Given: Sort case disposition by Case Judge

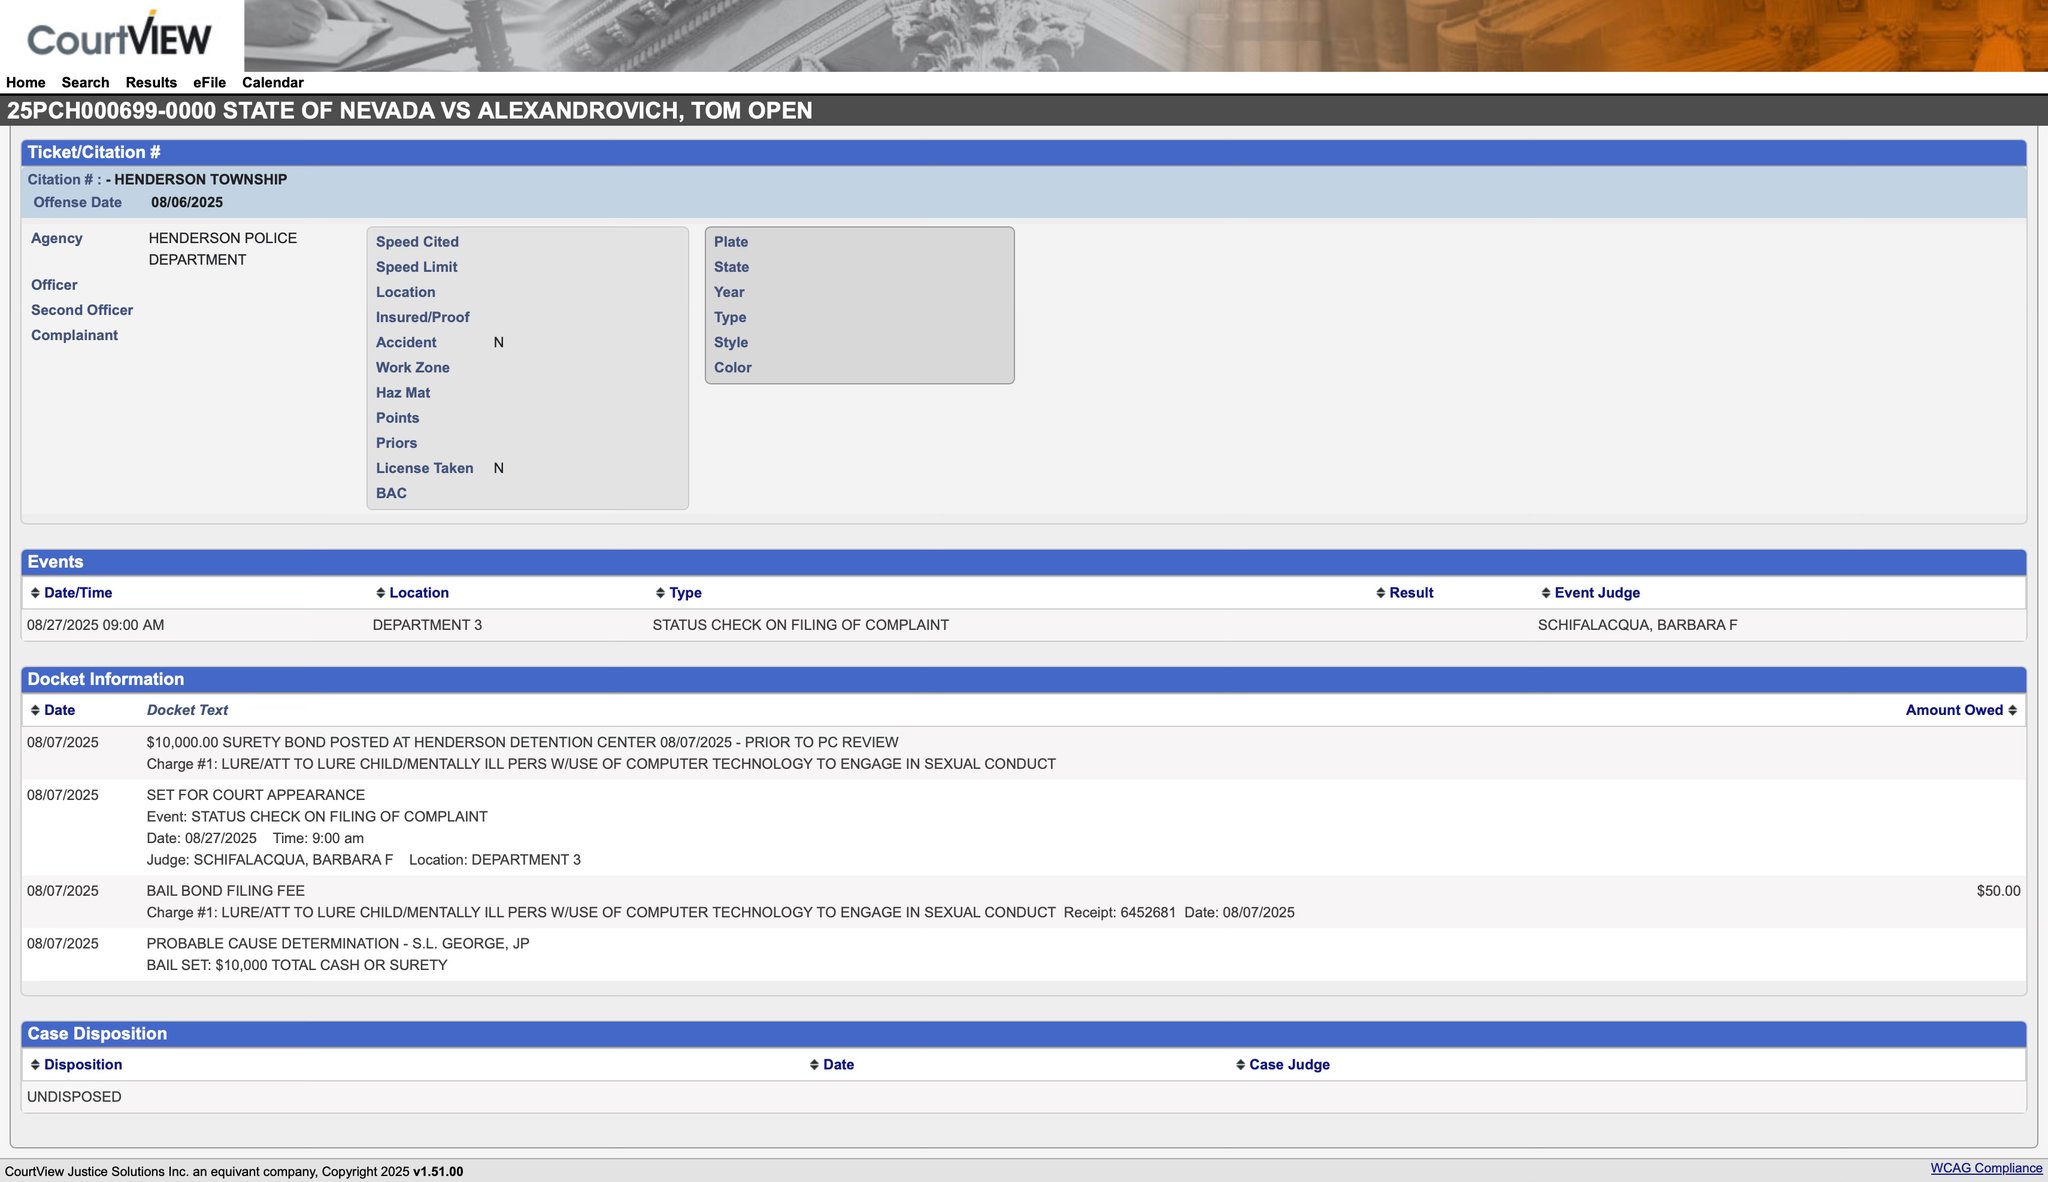Looking at the screenshot, I should (1288, 1065).
